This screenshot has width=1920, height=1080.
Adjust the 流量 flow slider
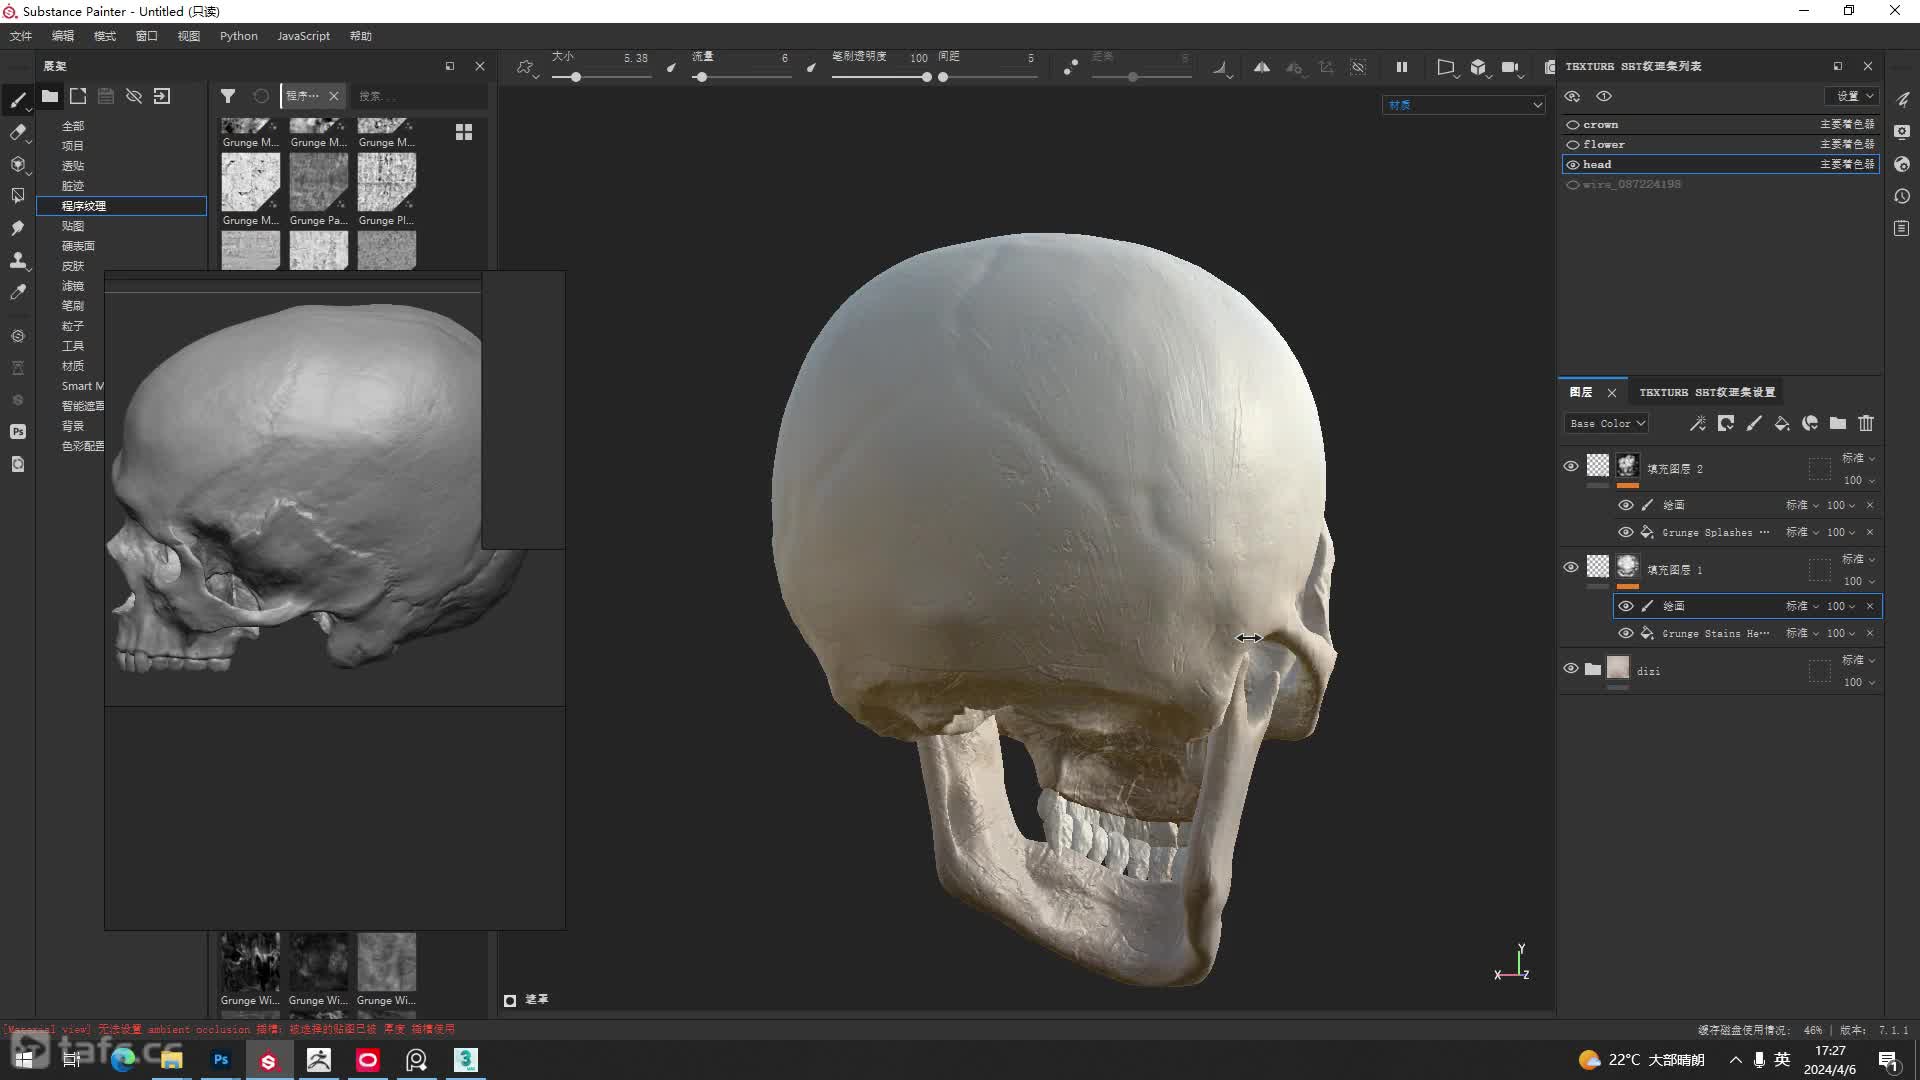pos(740,77)
